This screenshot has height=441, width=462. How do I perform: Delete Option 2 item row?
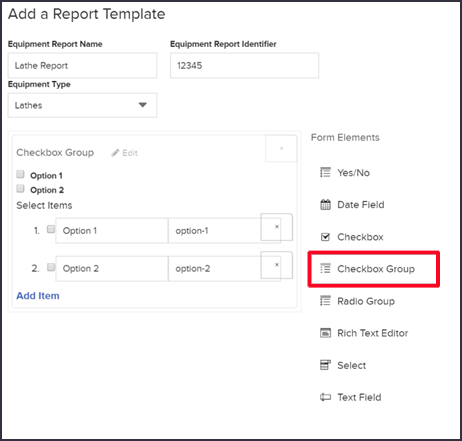tap(276, 265)
